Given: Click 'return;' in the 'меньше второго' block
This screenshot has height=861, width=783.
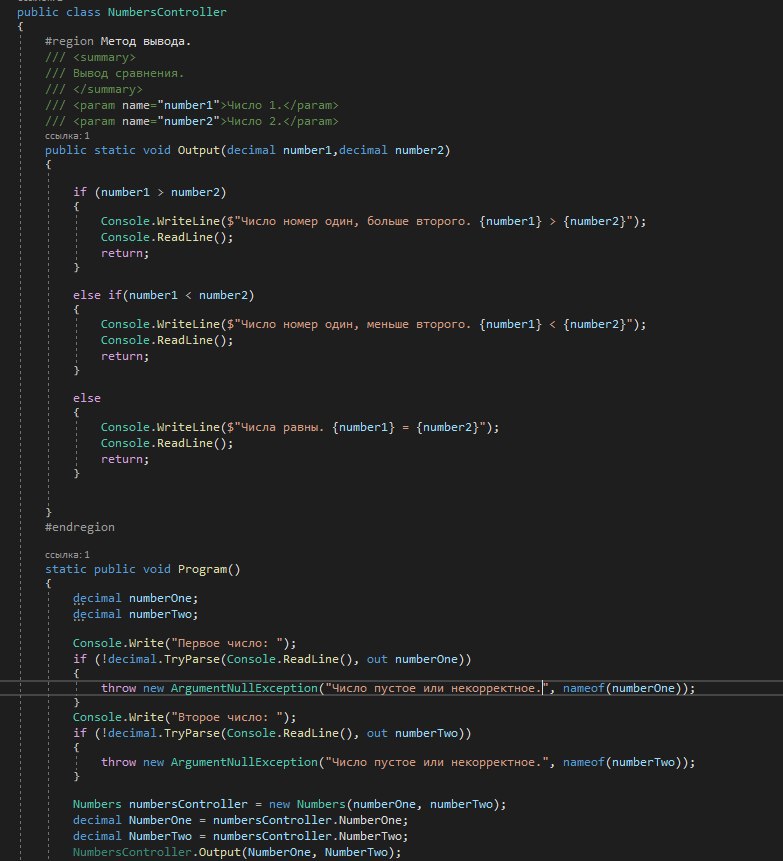Looking at the screenshot, I should [x=125, y=356].
